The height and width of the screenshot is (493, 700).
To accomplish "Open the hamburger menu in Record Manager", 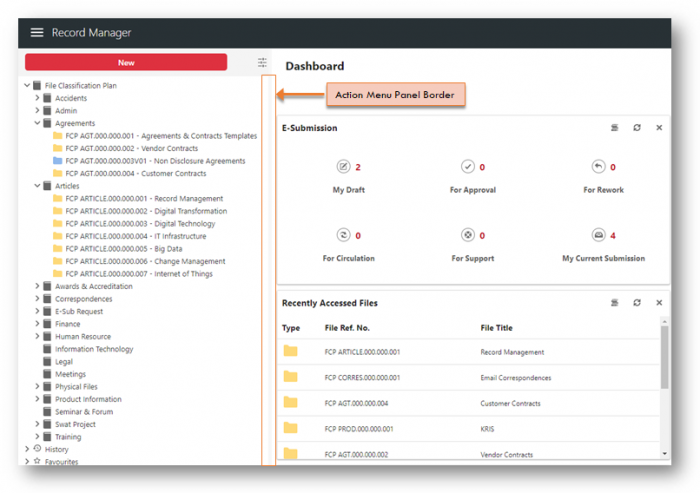I will (37, 32).
